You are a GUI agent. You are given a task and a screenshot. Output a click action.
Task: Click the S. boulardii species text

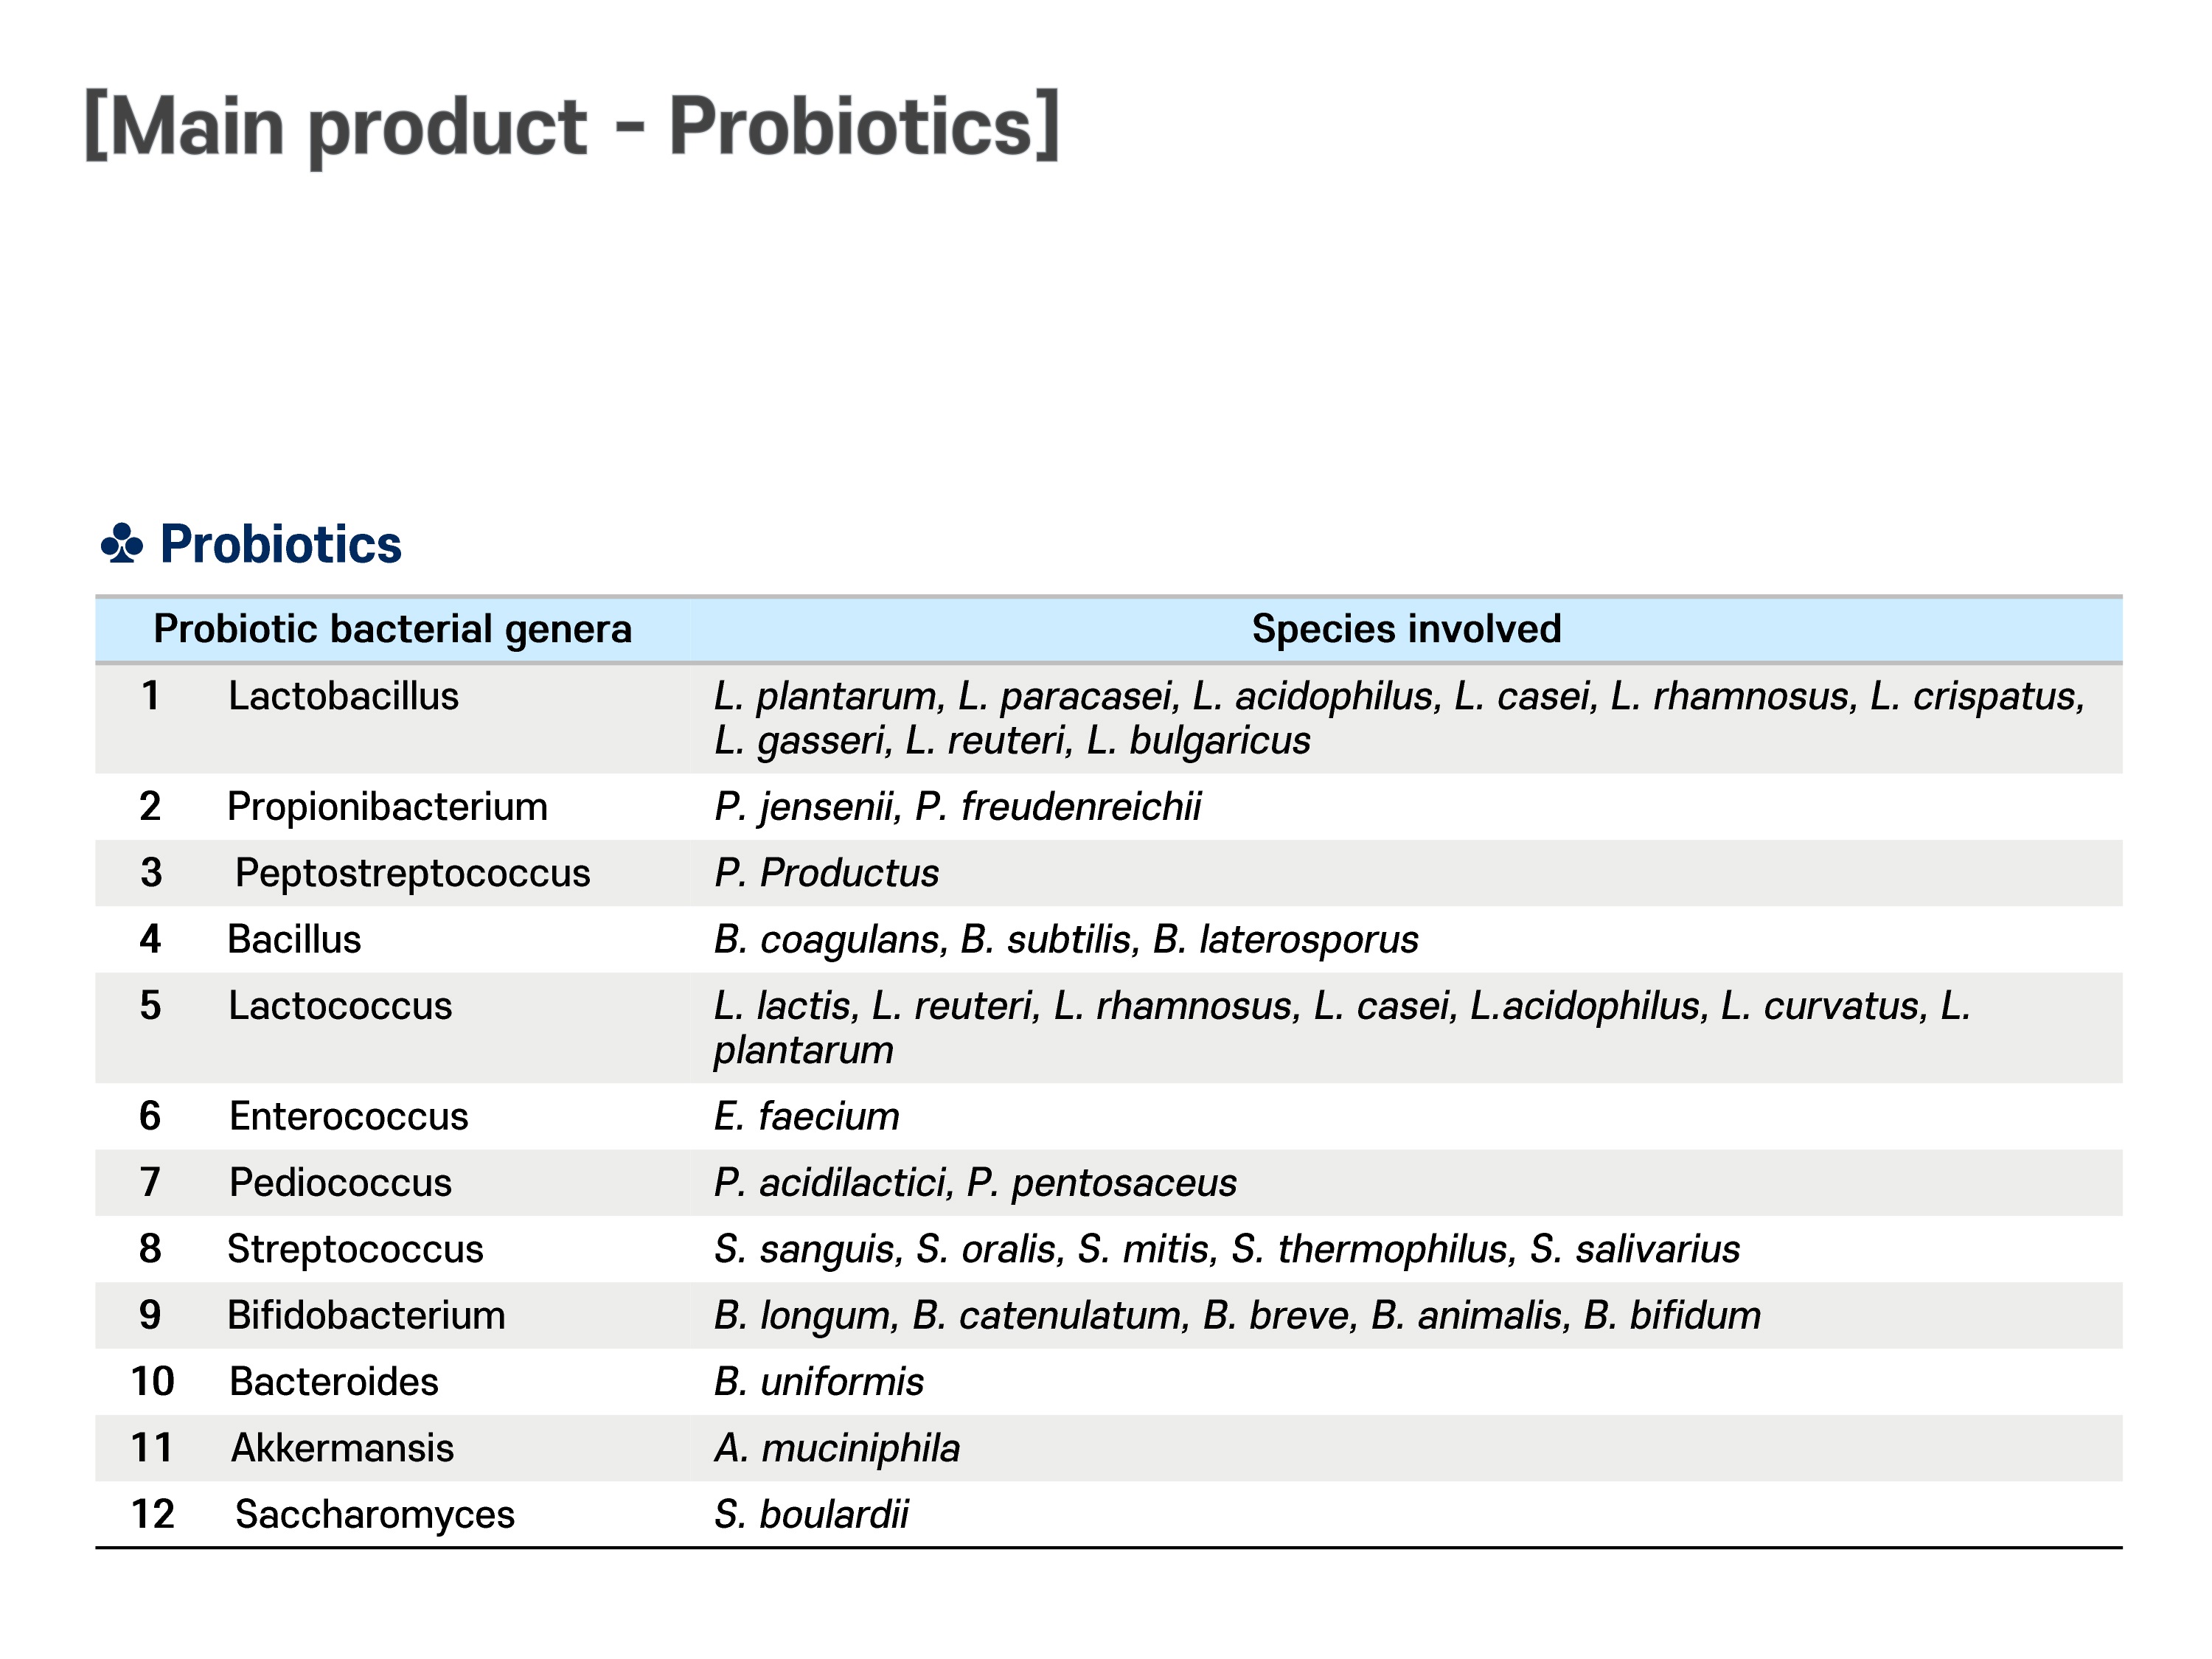coord(811,1515)
